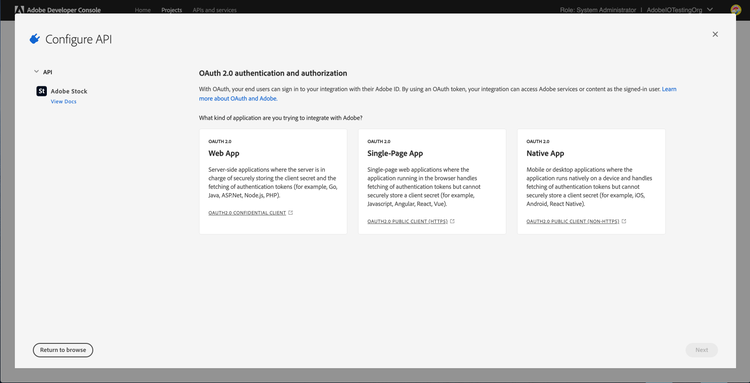Viewport: 750px width, 383px height.
Task: Open the View Docs link
Action: 64,101
